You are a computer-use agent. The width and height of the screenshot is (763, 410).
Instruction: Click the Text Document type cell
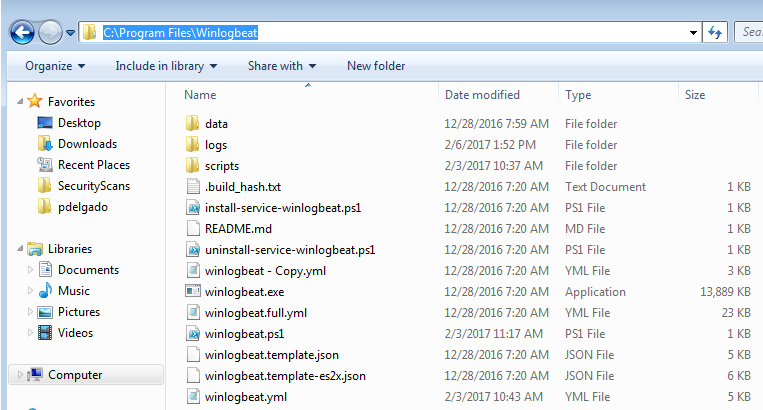tap(605, 187)
